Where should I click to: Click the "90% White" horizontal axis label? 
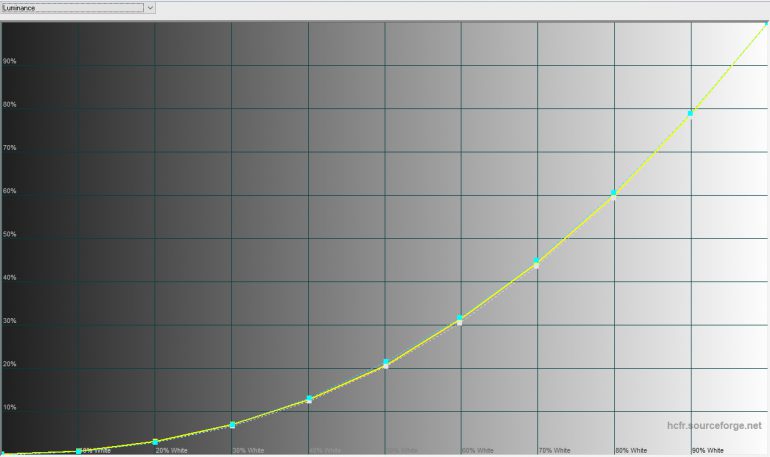[x=707, y=451]
